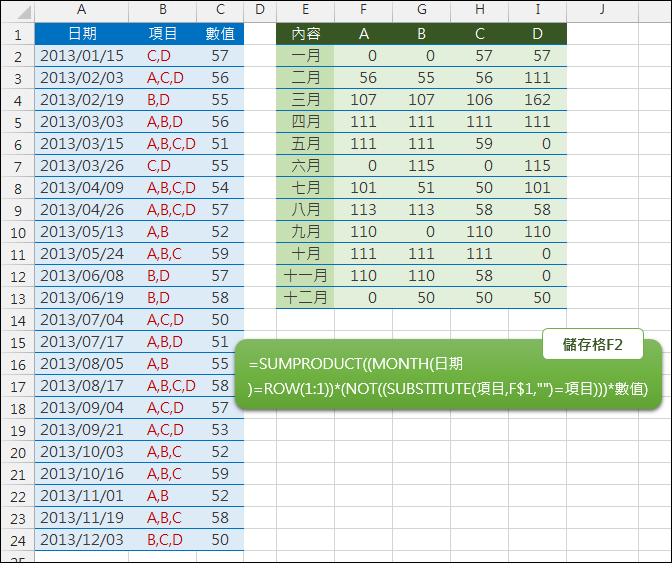The image size is (672, 563).
Task: Select row 14 header
Action: click(18, 320)
